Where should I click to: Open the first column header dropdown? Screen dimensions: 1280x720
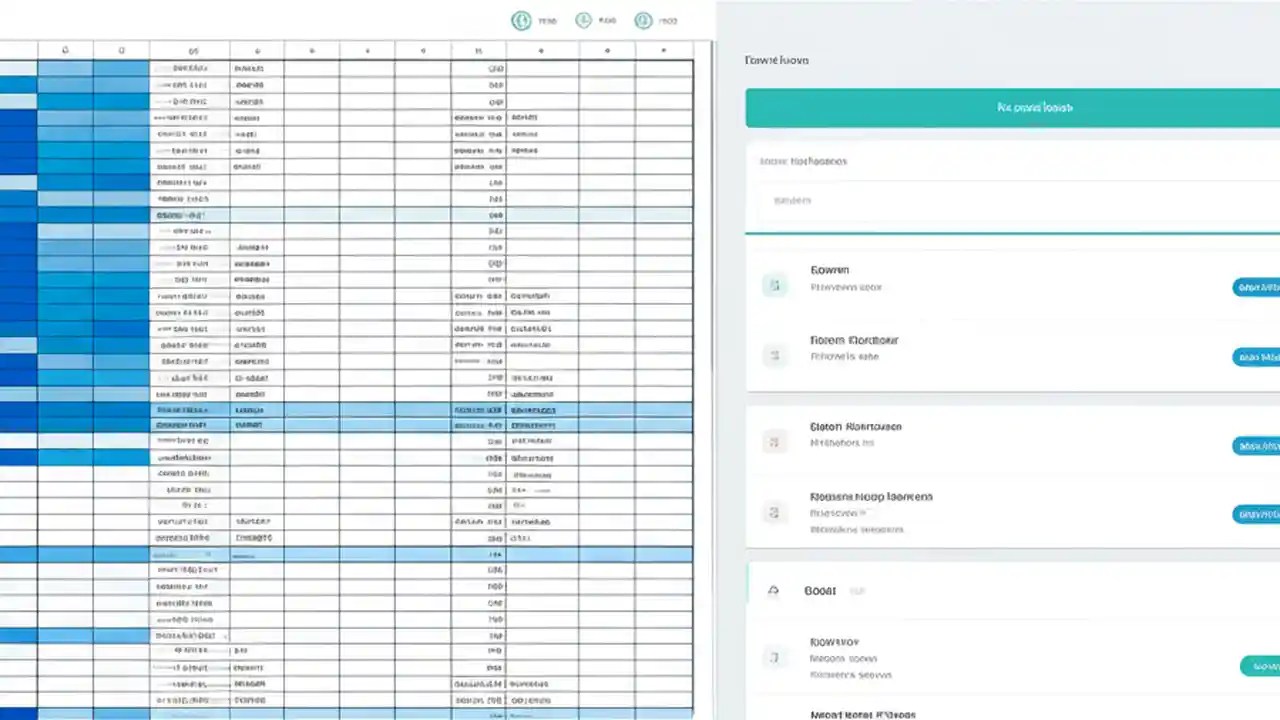click(65, 48)
